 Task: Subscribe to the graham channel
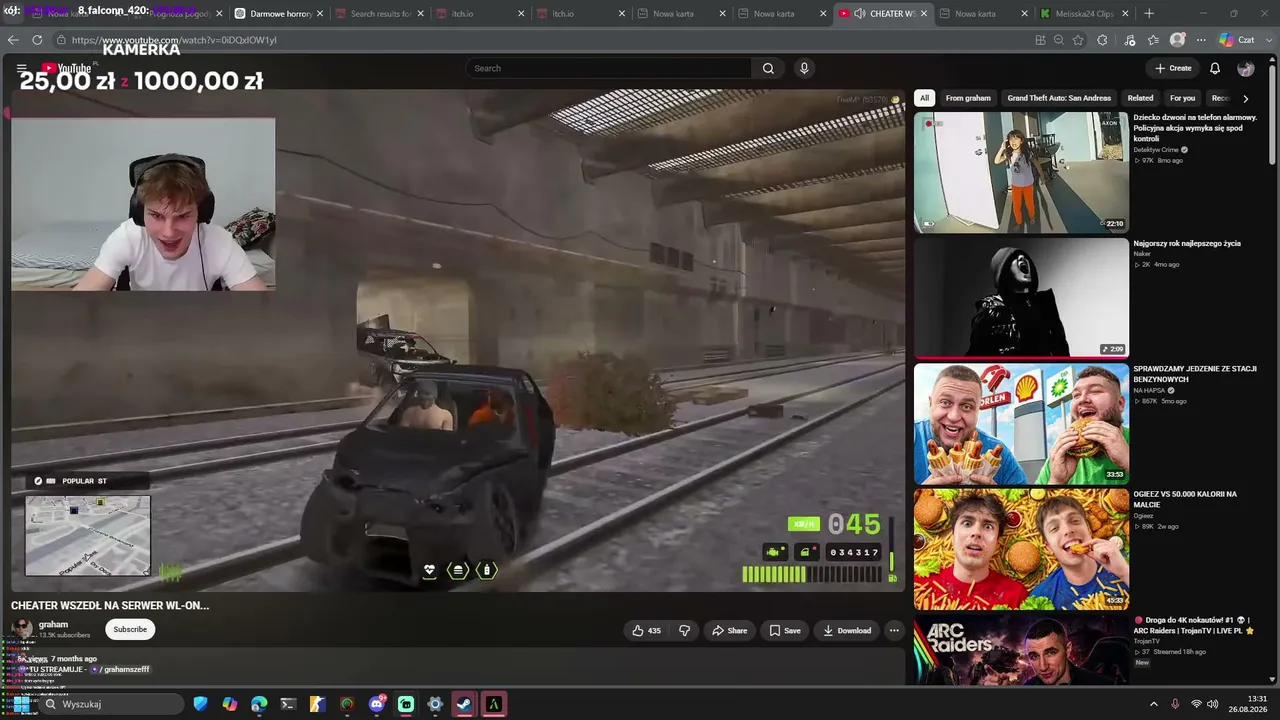130,629
